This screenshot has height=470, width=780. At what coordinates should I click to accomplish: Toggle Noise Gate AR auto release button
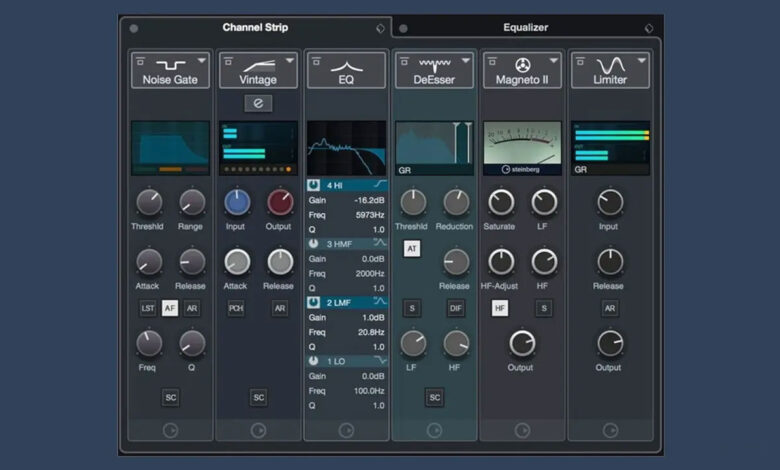192,308
